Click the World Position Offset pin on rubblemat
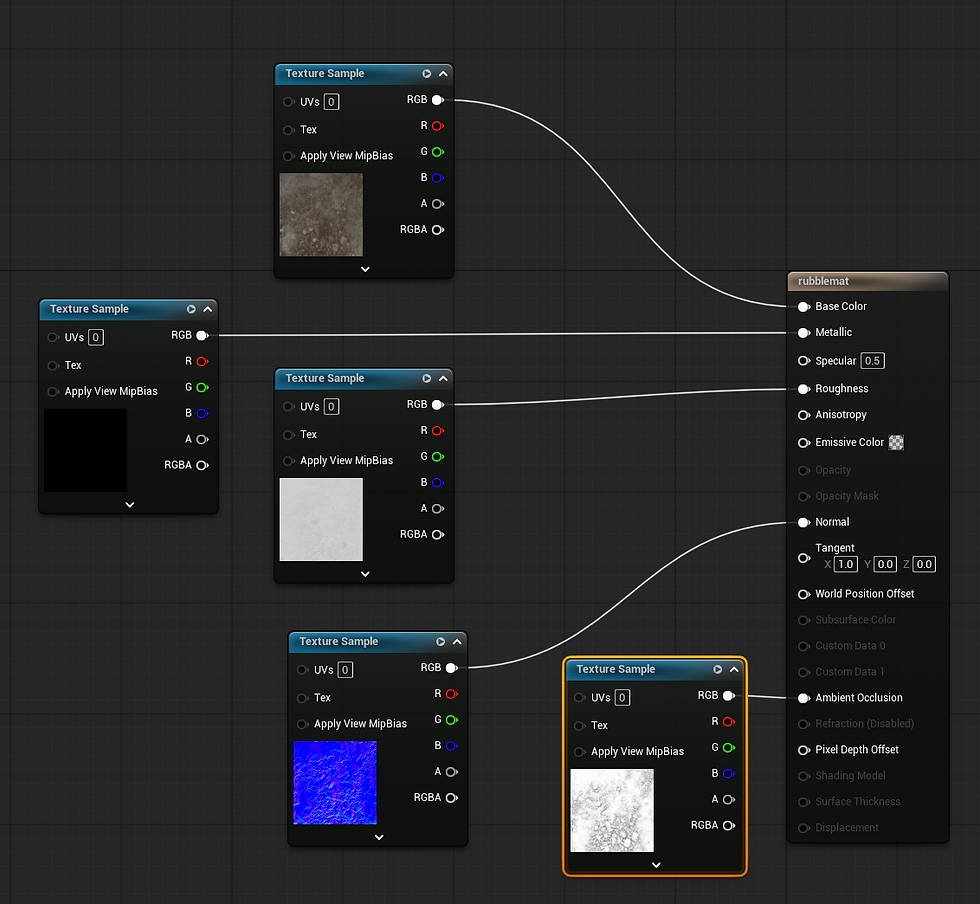Screen dimensions: 980x904 (x=804, y=594)
